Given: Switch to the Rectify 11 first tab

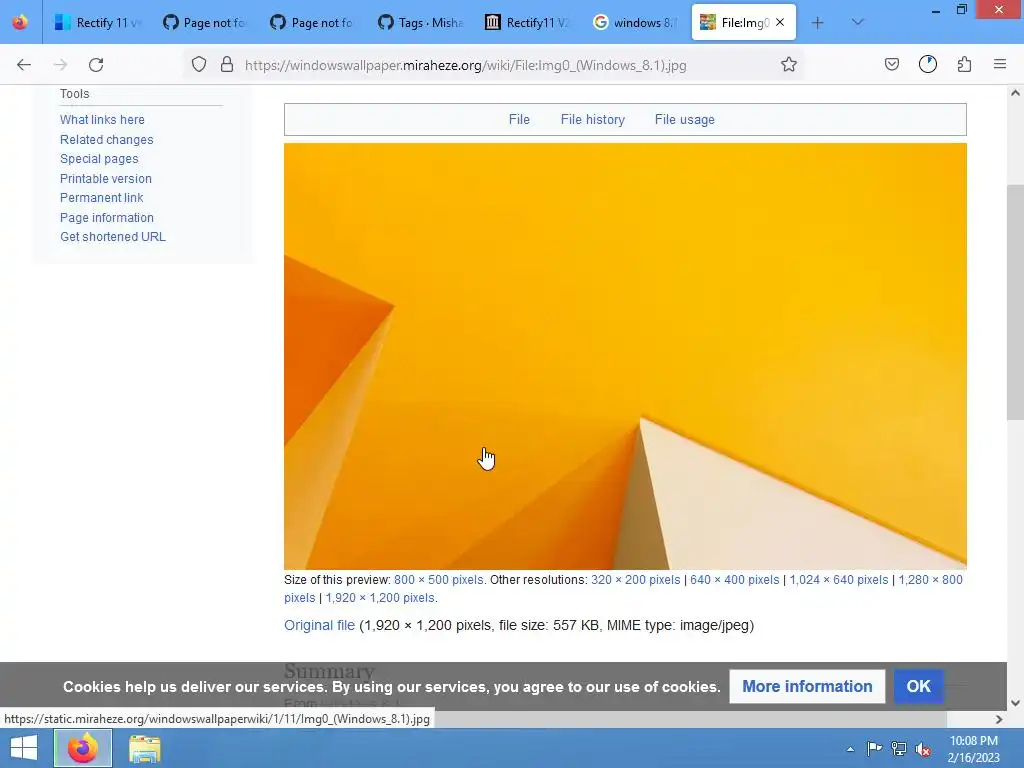Looking at the screenshot, I should (x=97, y=23).
